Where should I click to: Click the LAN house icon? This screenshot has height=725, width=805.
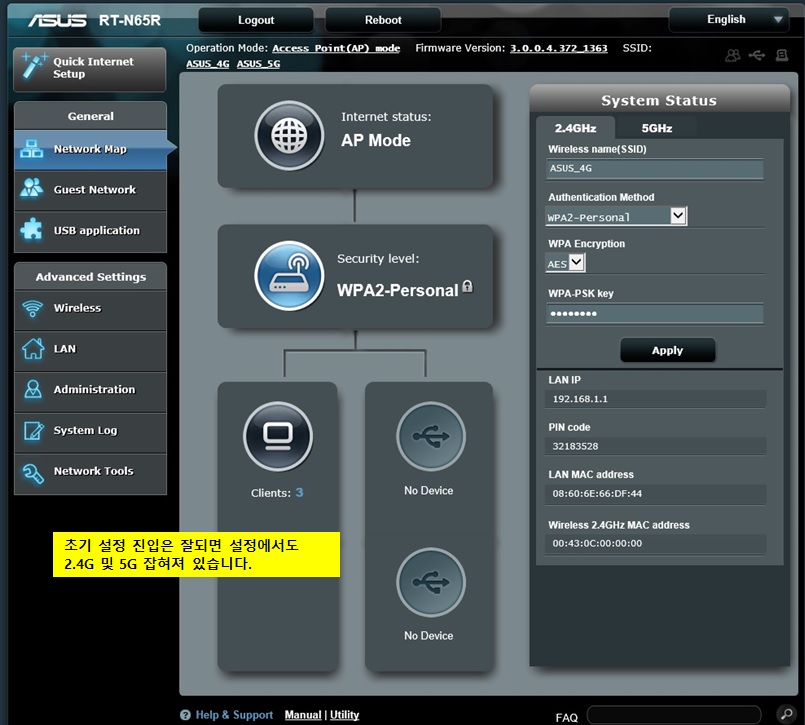click(33, 349)
